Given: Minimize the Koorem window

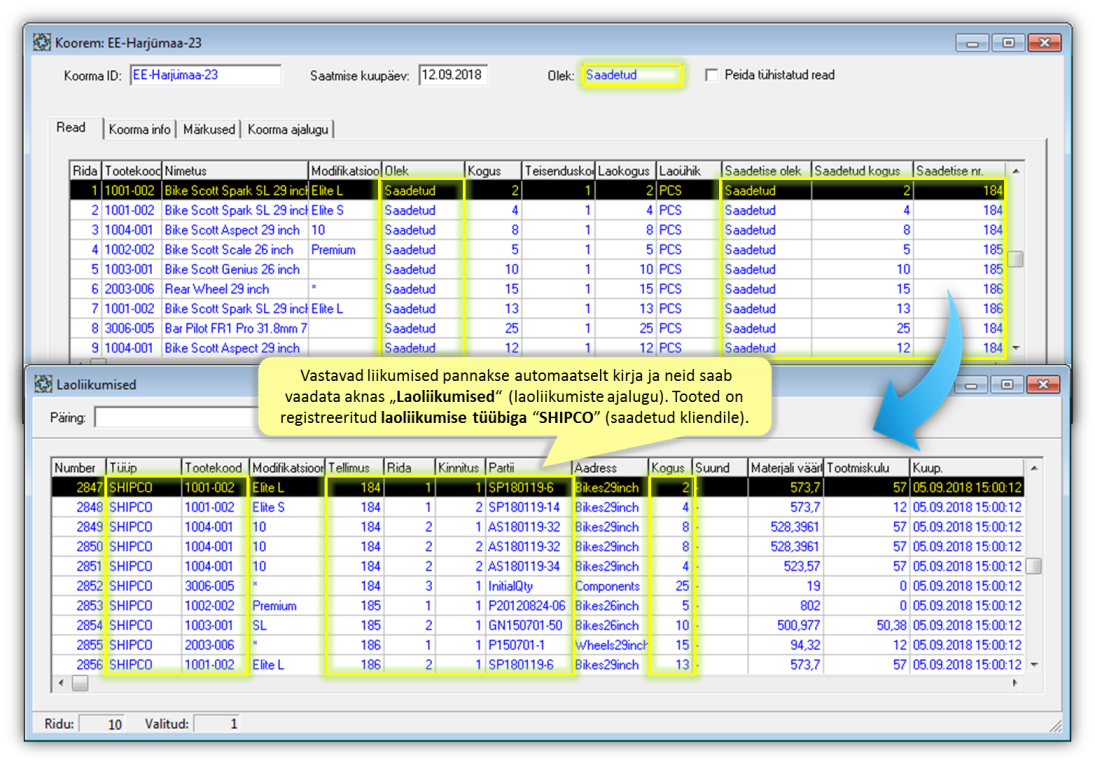Looking at the screenshot, I should (972, 43).
